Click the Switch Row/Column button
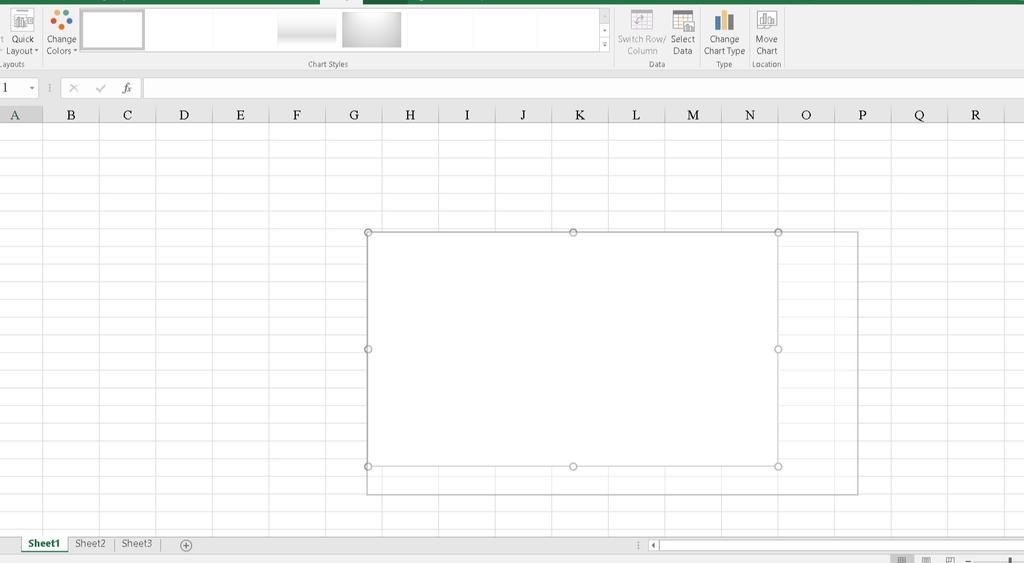 tap(641, 32)
